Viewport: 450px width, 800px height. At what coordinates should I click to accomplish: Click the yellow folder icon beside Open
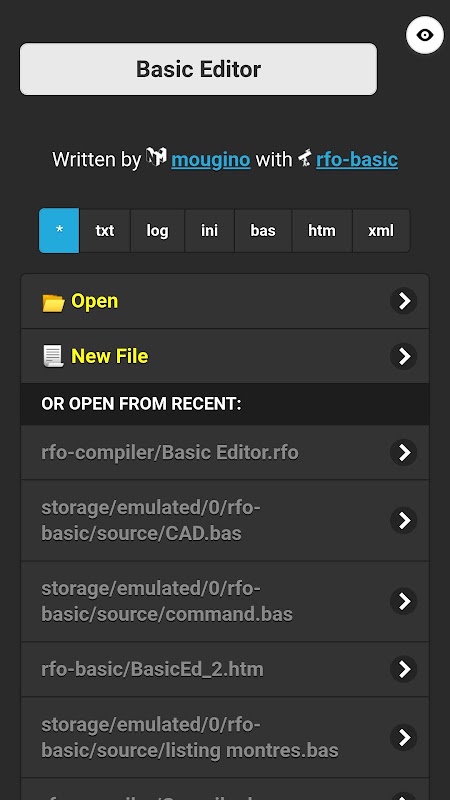tap(53, 303)
